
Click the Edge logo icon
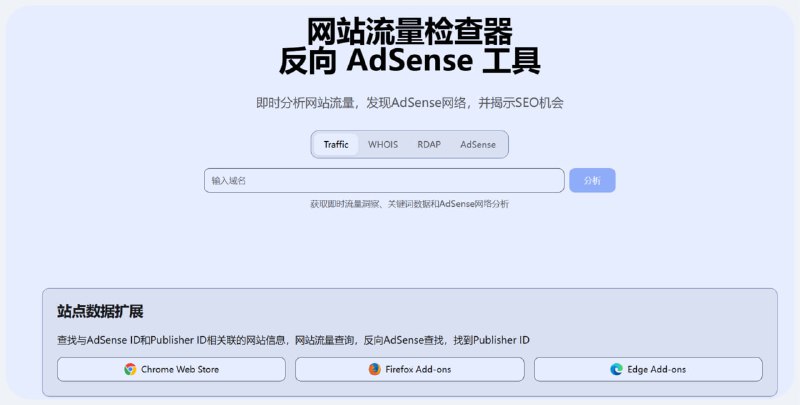coord(616,369)
